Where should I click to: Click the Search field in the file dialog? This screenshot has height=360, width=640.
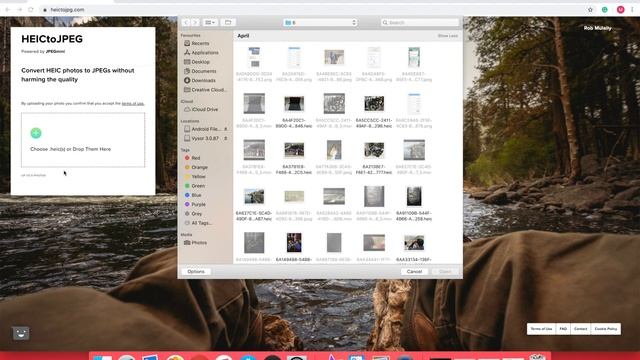coord(420,22)
